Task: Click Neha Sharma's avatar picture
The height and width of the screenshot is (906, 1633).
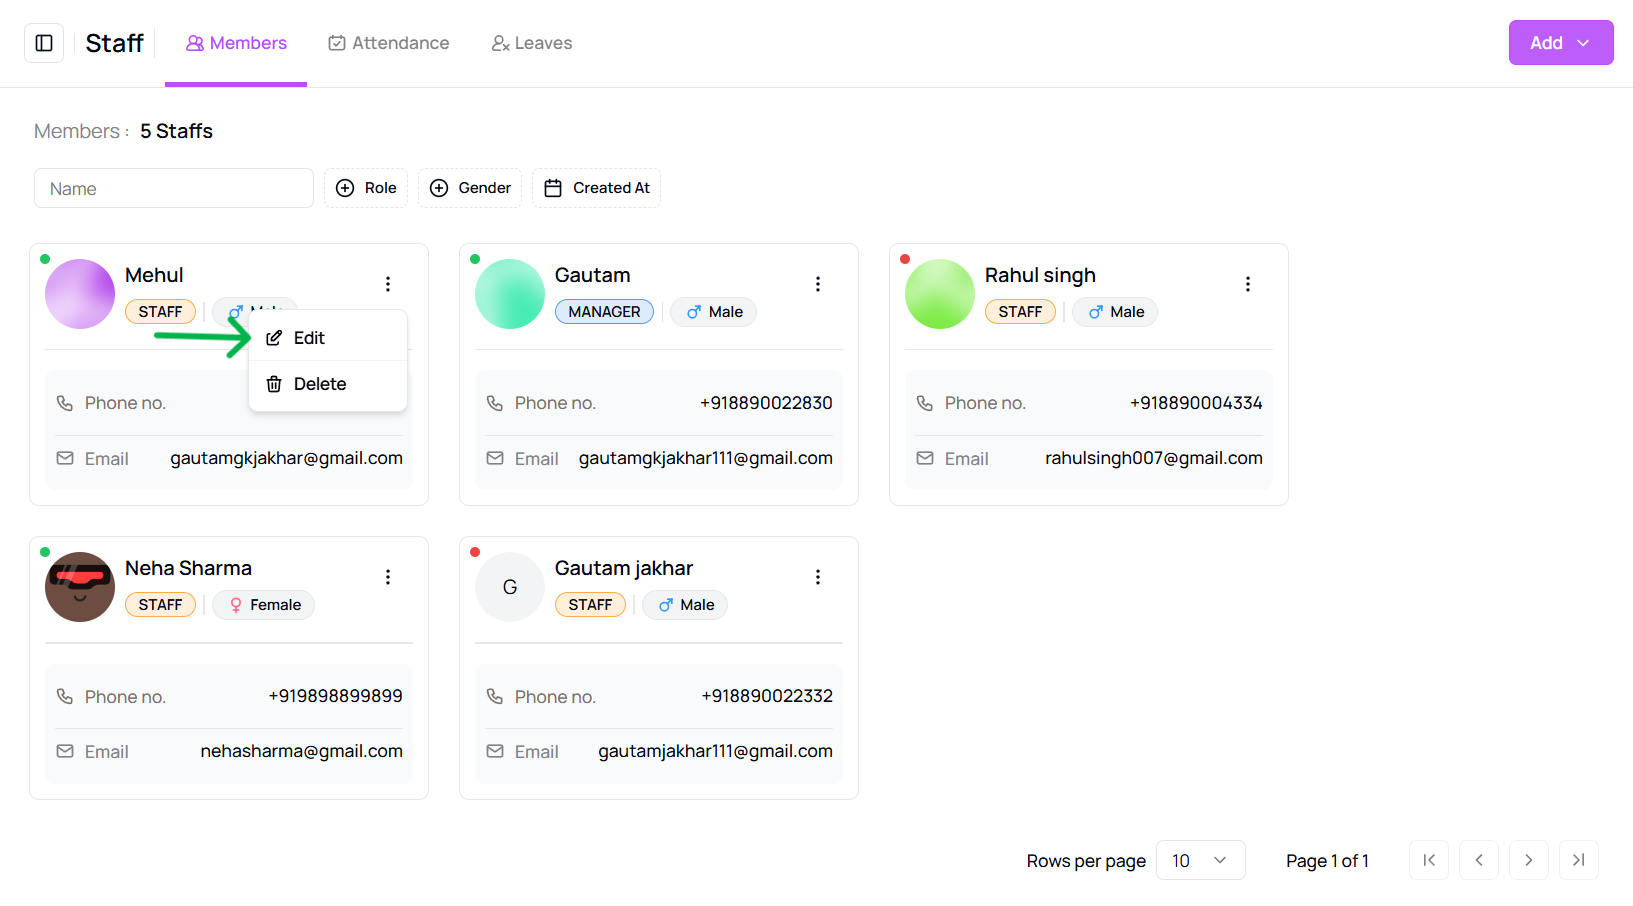Action: 80,587
